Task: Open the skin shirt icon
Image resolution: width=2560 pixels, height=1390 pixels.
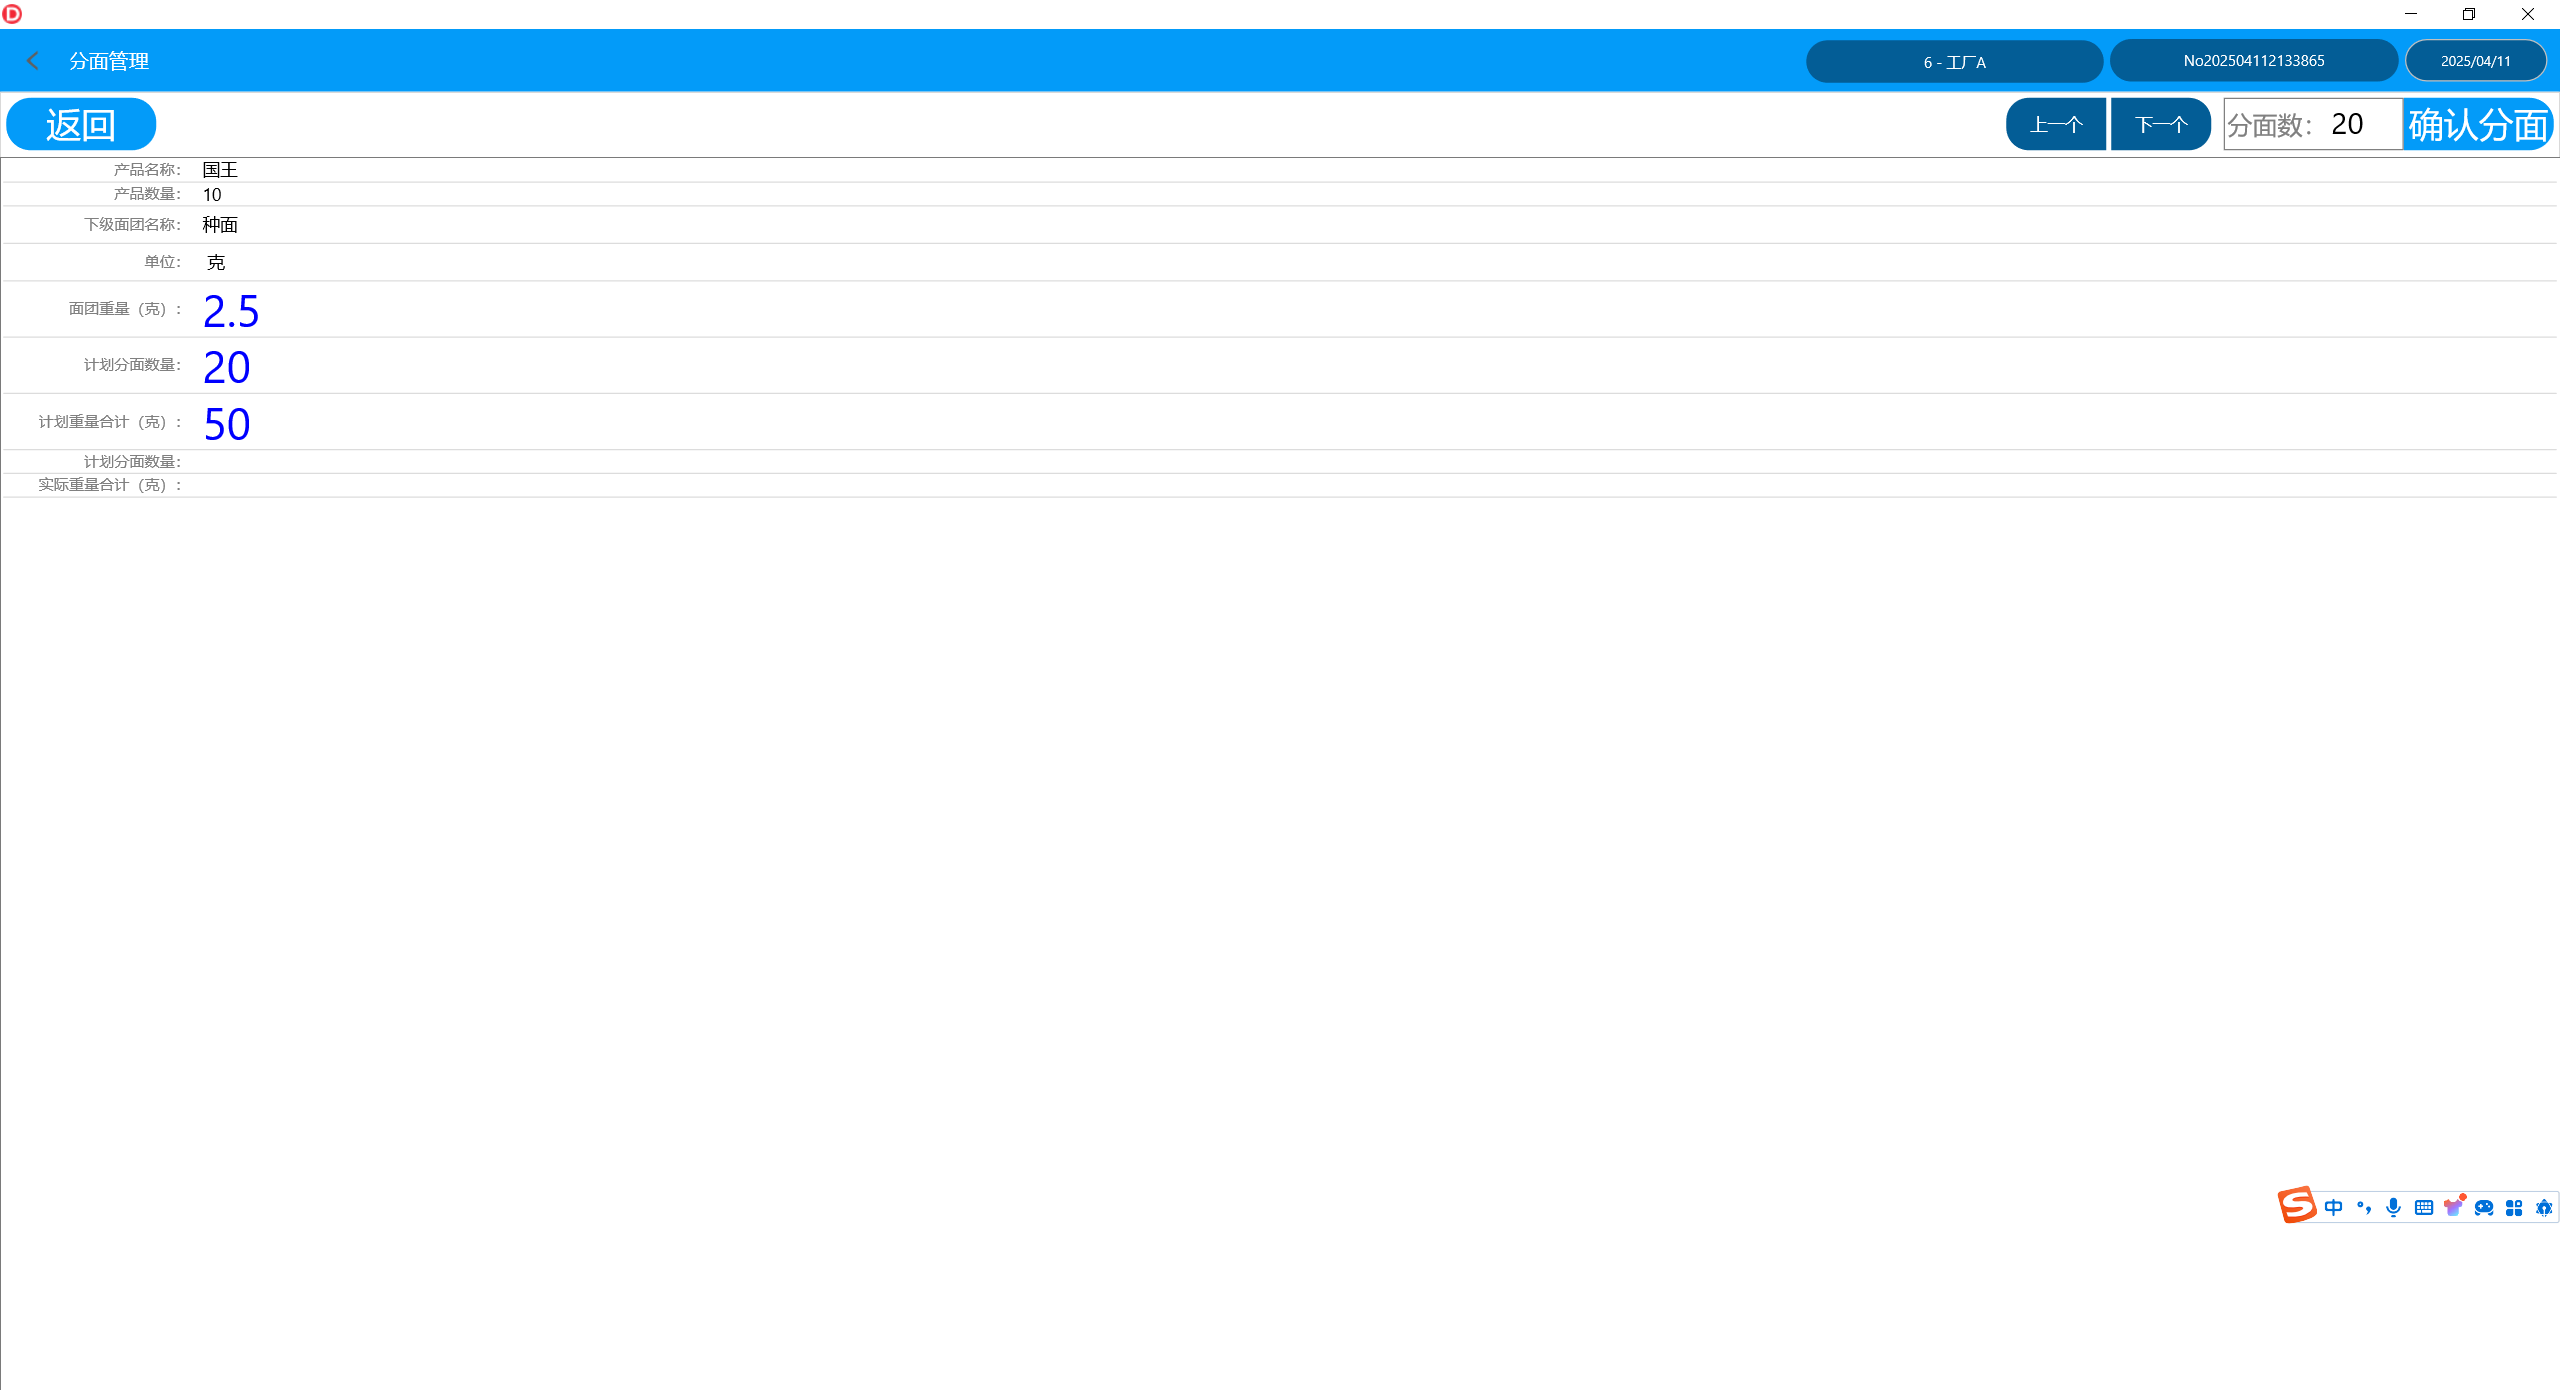Action: tap(2453, 1207)
